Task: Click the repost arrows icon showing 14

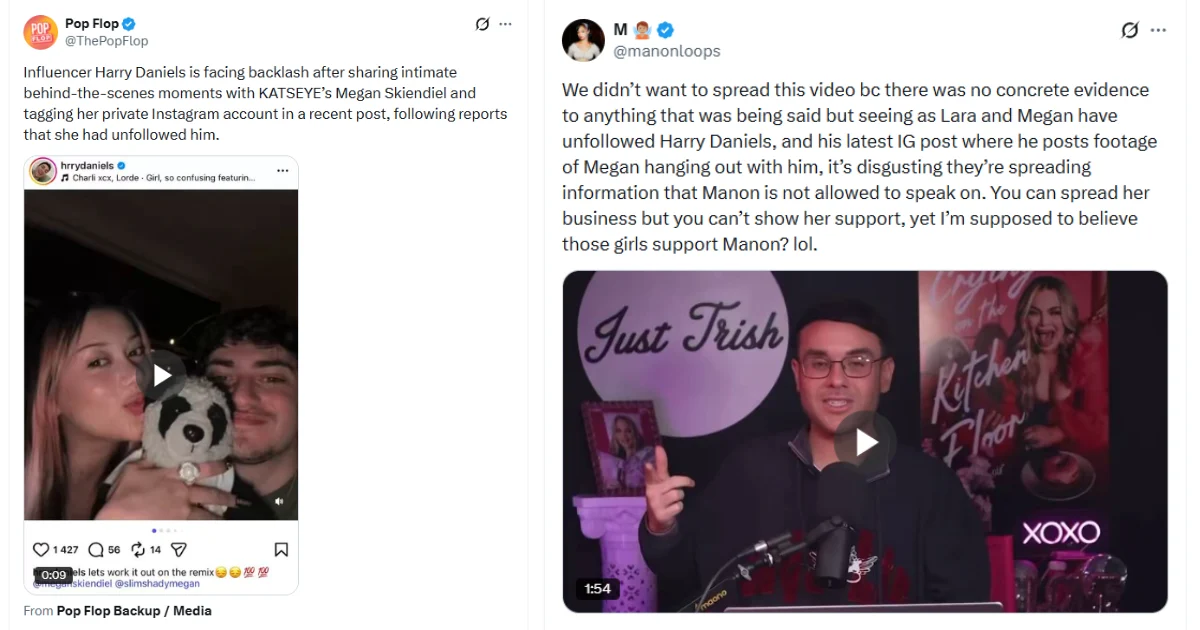Action: [139, 549]
